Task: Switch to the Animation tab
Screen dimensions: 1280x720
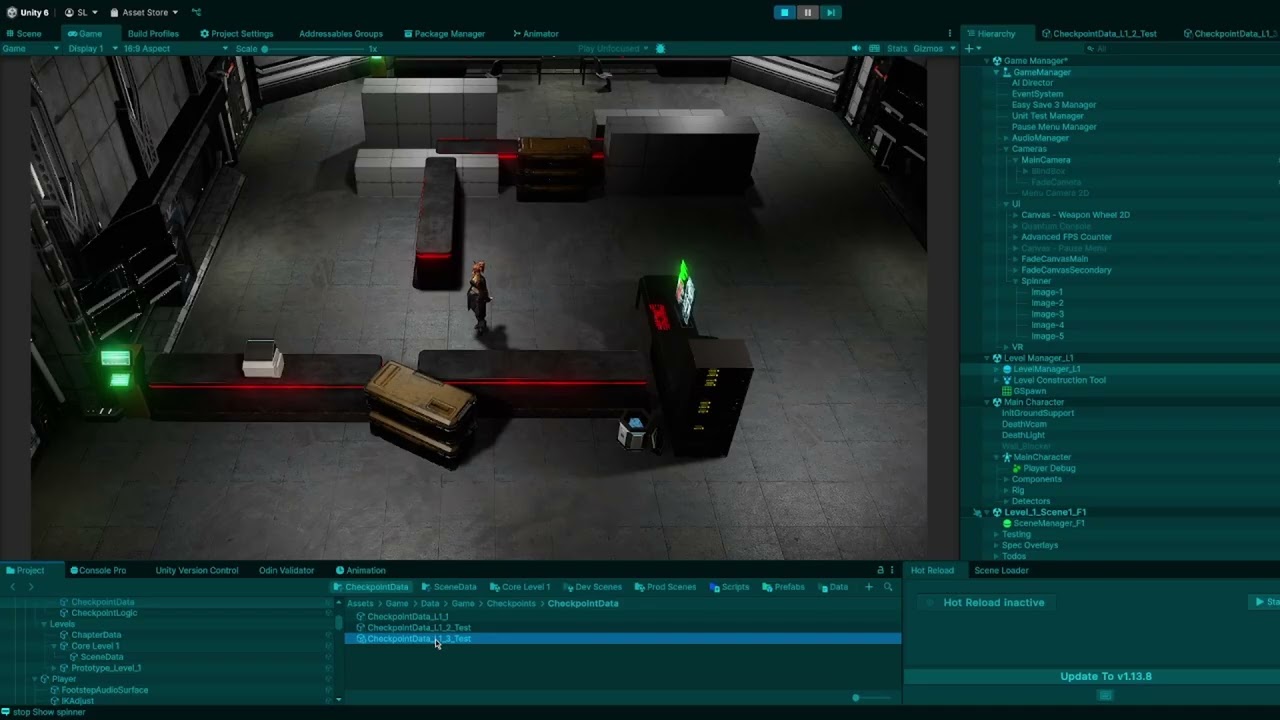Action: pyautogui.click(x=360, y=570)
